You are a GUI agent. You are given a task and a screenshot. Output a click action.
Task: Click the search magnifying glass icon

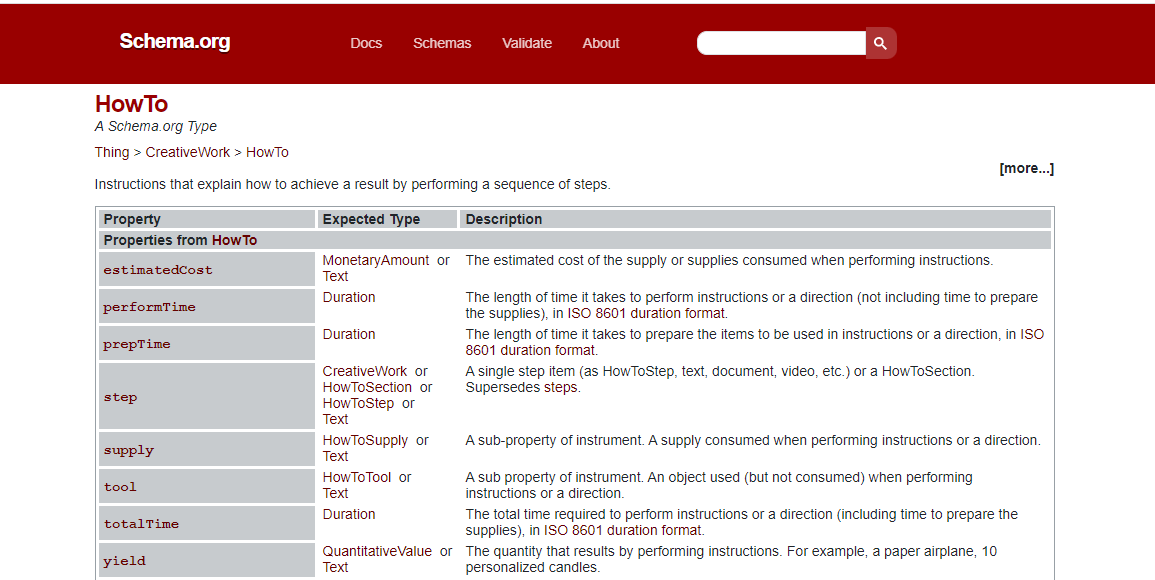click(879, 43)
